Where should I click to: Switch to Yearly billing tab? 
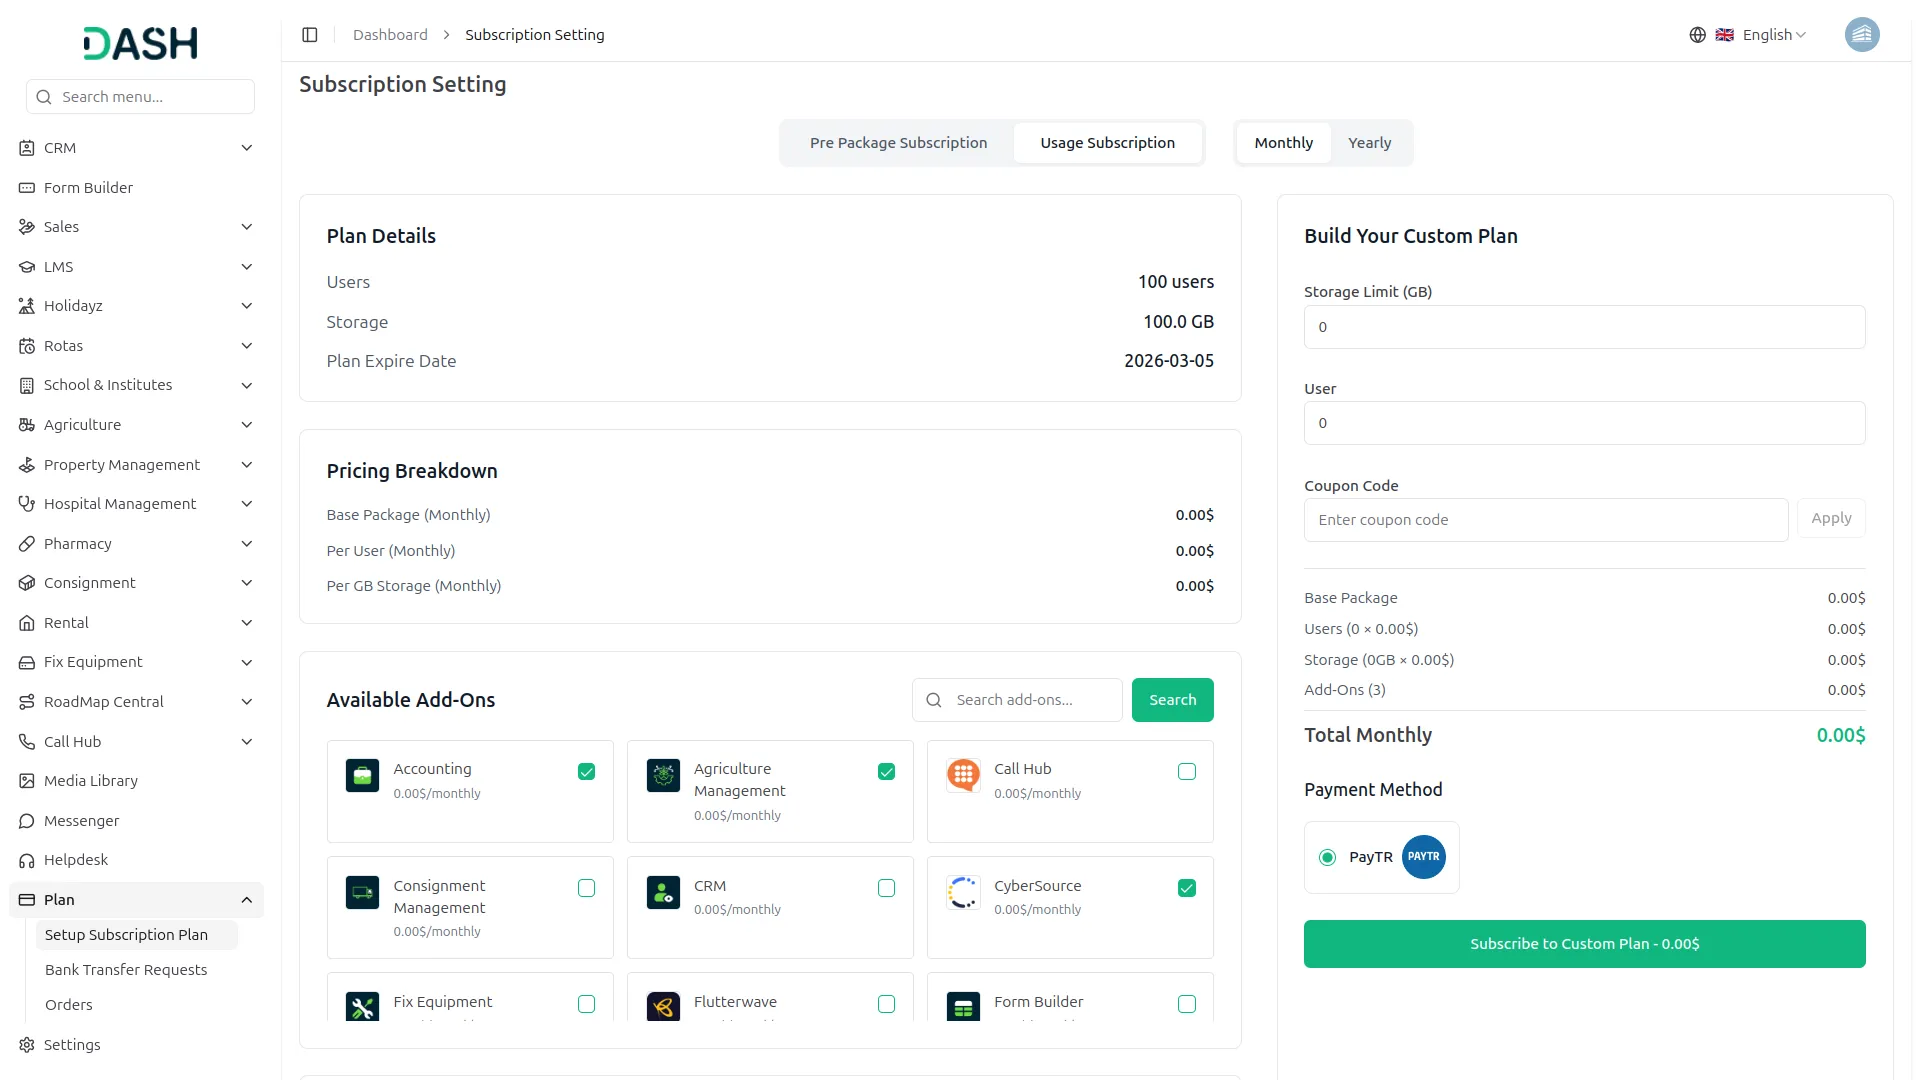pyautogui.click(x=1369, y=143)
